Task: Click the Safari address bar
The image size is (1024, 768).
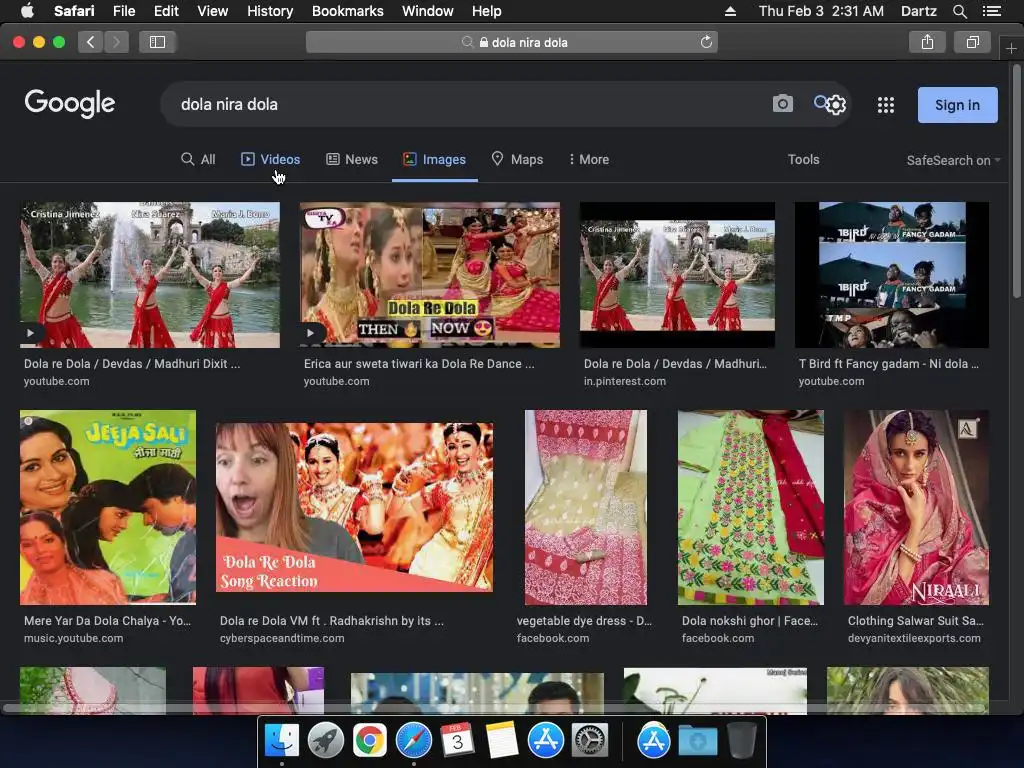Action: 512,42
